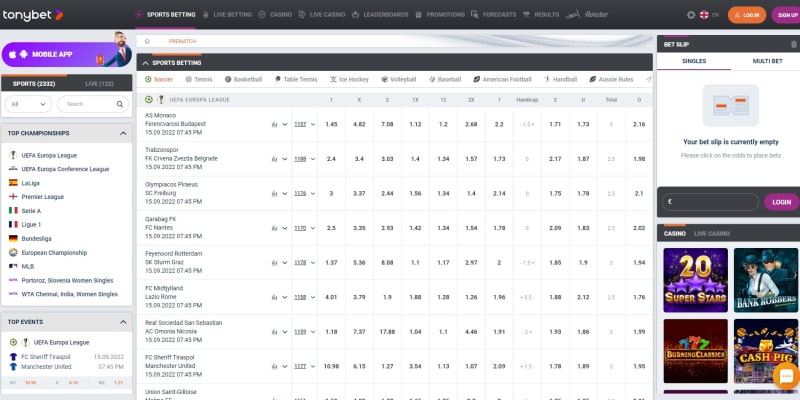The width and height of the screenshot is (800, 400).
Task: Open the site settings gear icon
Action: tap(691, 15)
